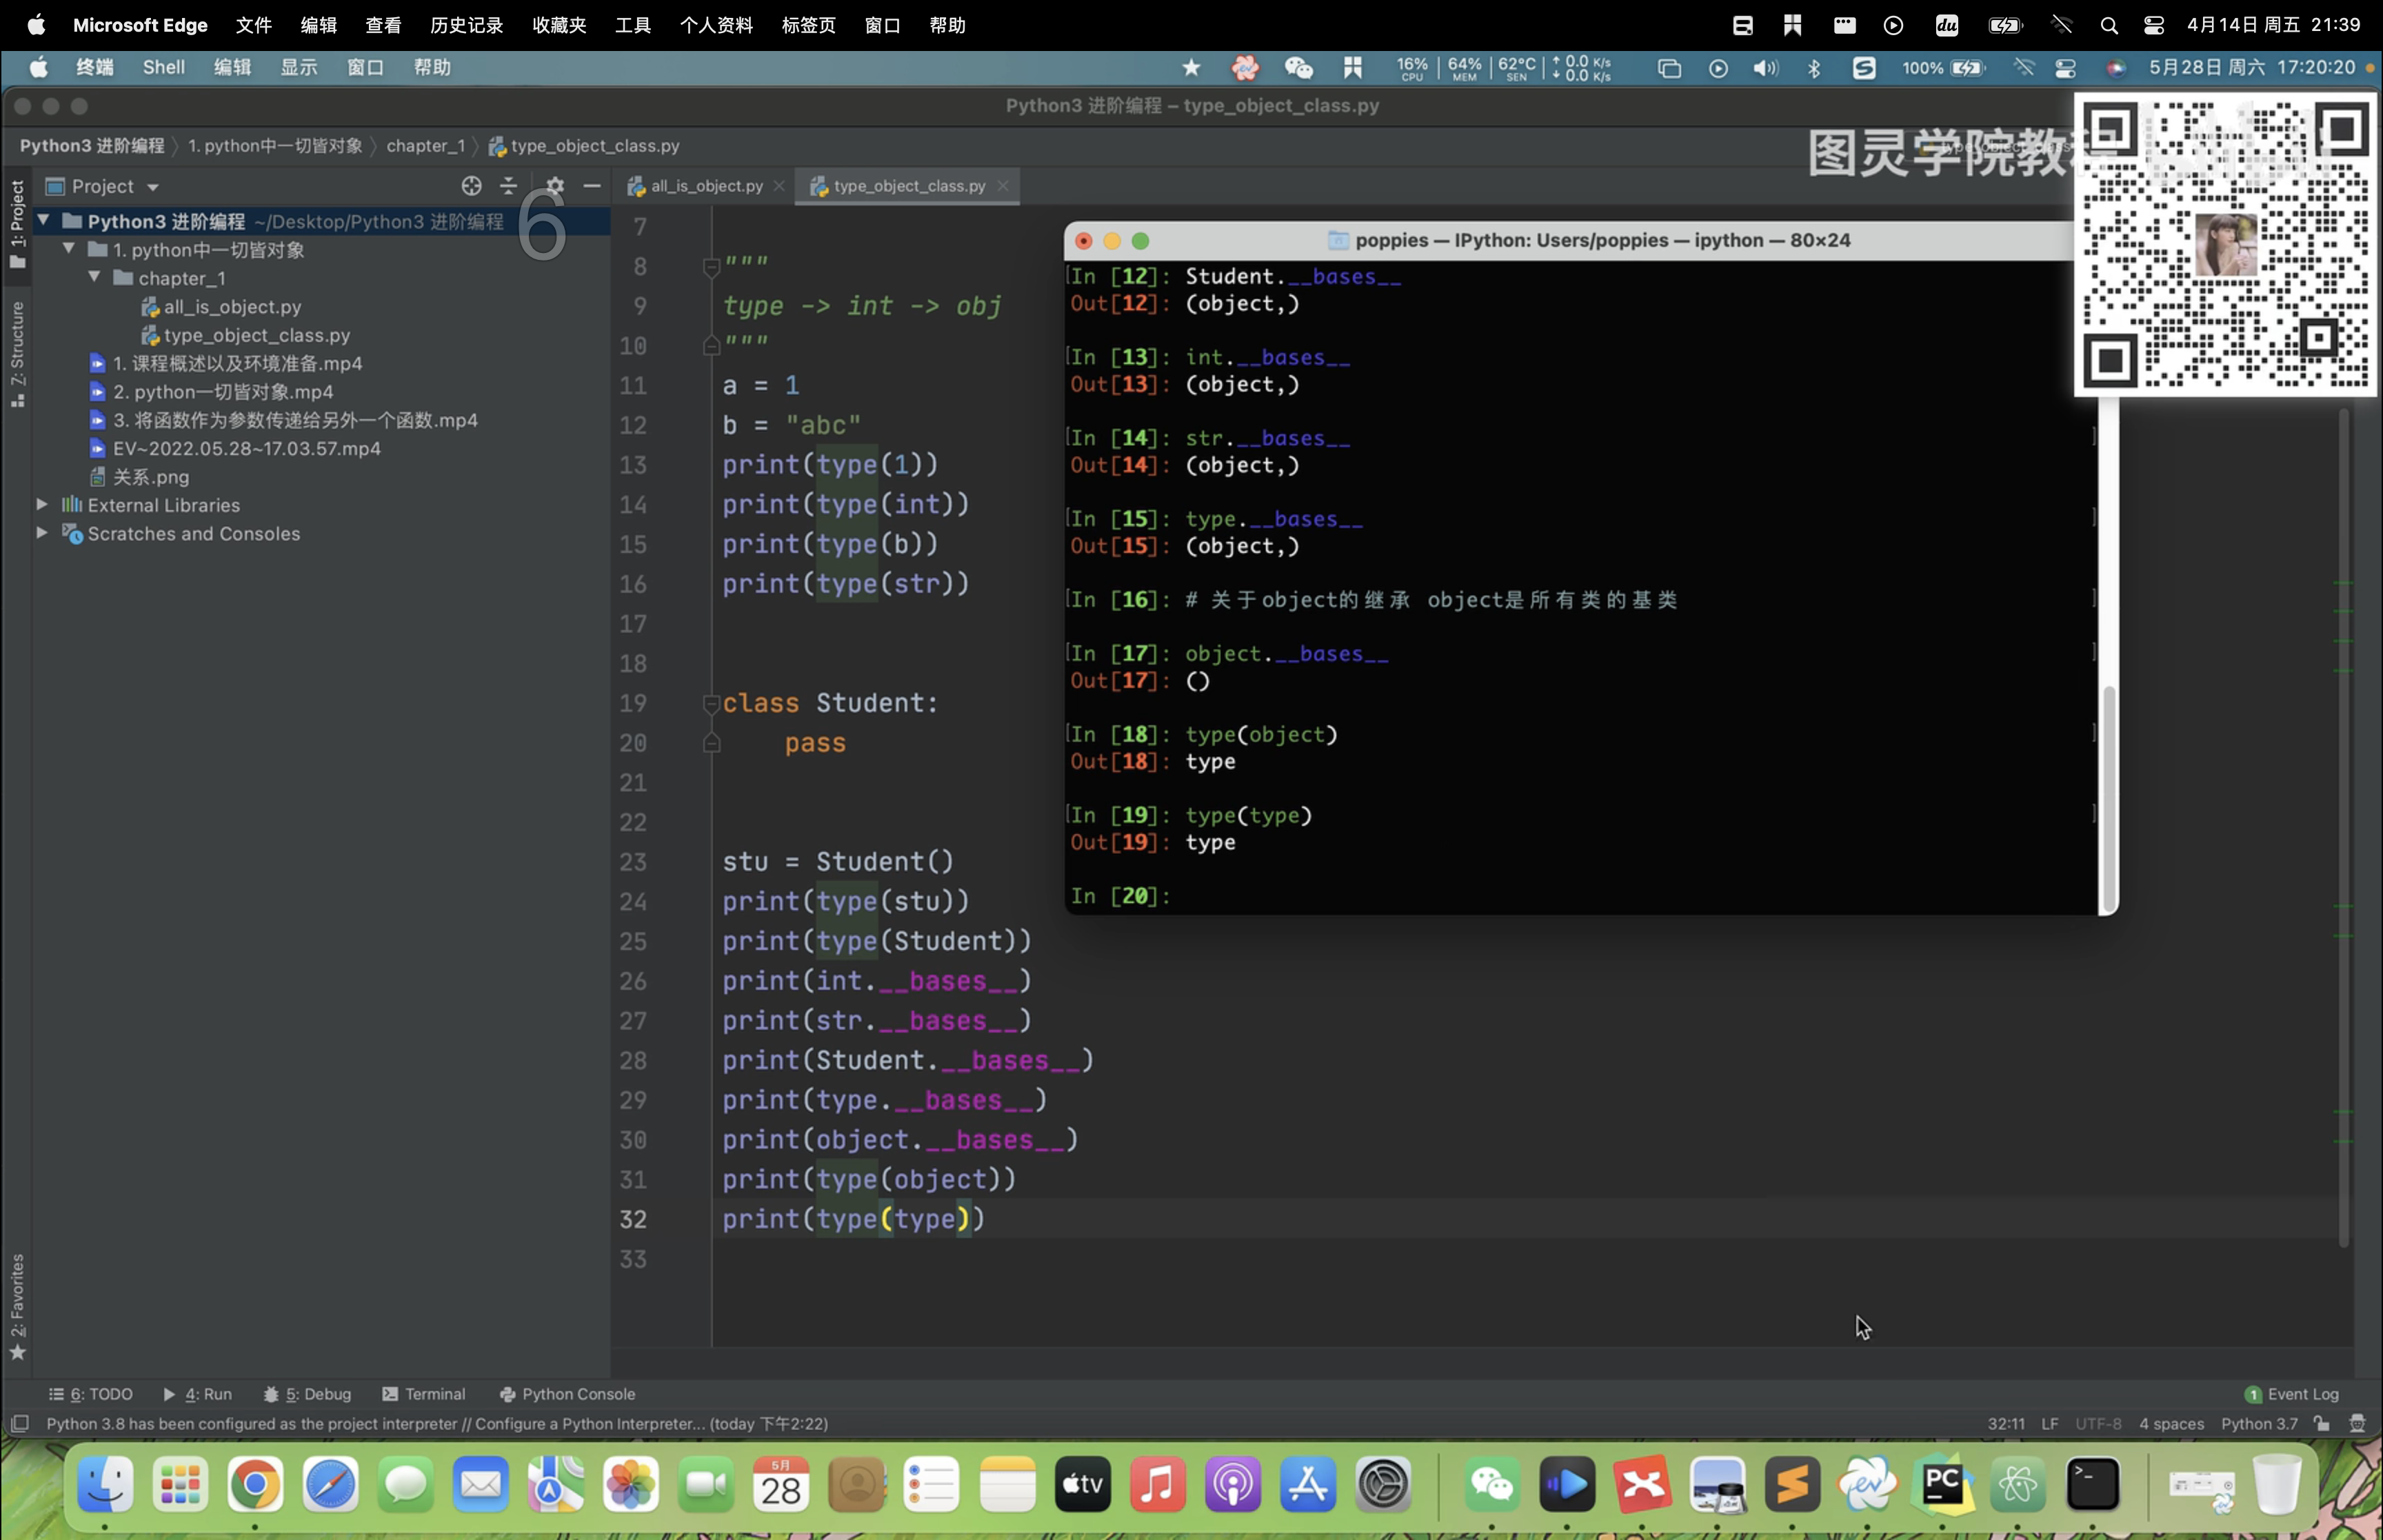Screen dimensions: 2383x1540
Task: Open the Event Log
Action: pyautogui.click(x=2291, y=1394)
